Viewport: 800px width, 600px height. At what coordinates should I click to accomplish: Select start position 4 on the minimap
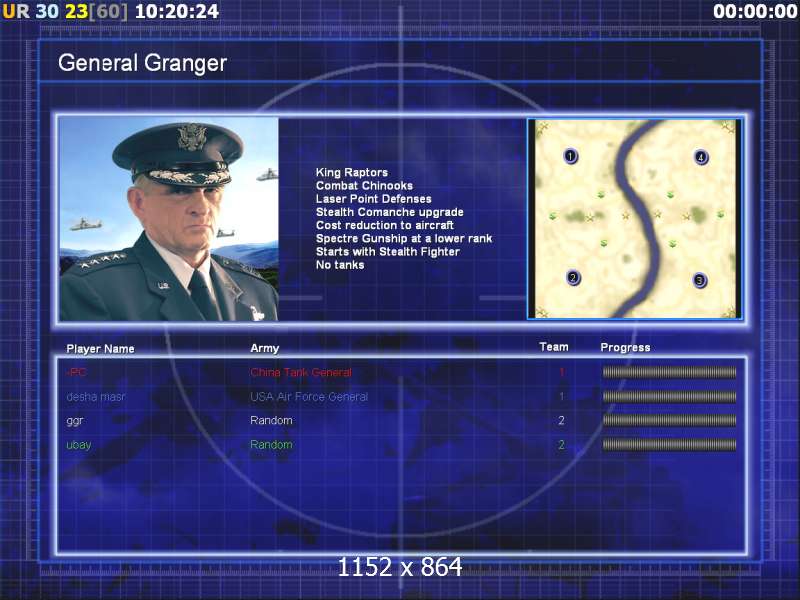(x=701, y=157)
